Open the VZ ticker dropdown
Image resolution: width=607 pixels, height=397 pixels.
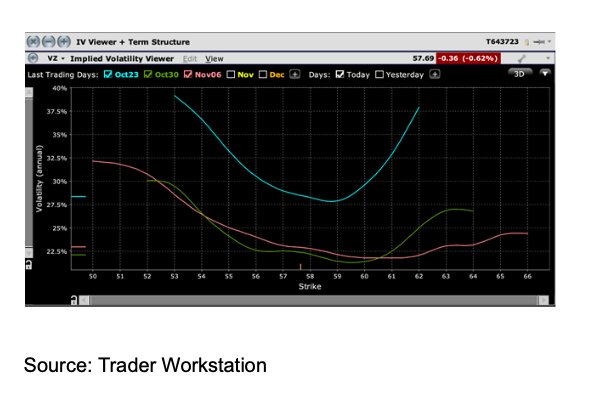click(56, 58)
